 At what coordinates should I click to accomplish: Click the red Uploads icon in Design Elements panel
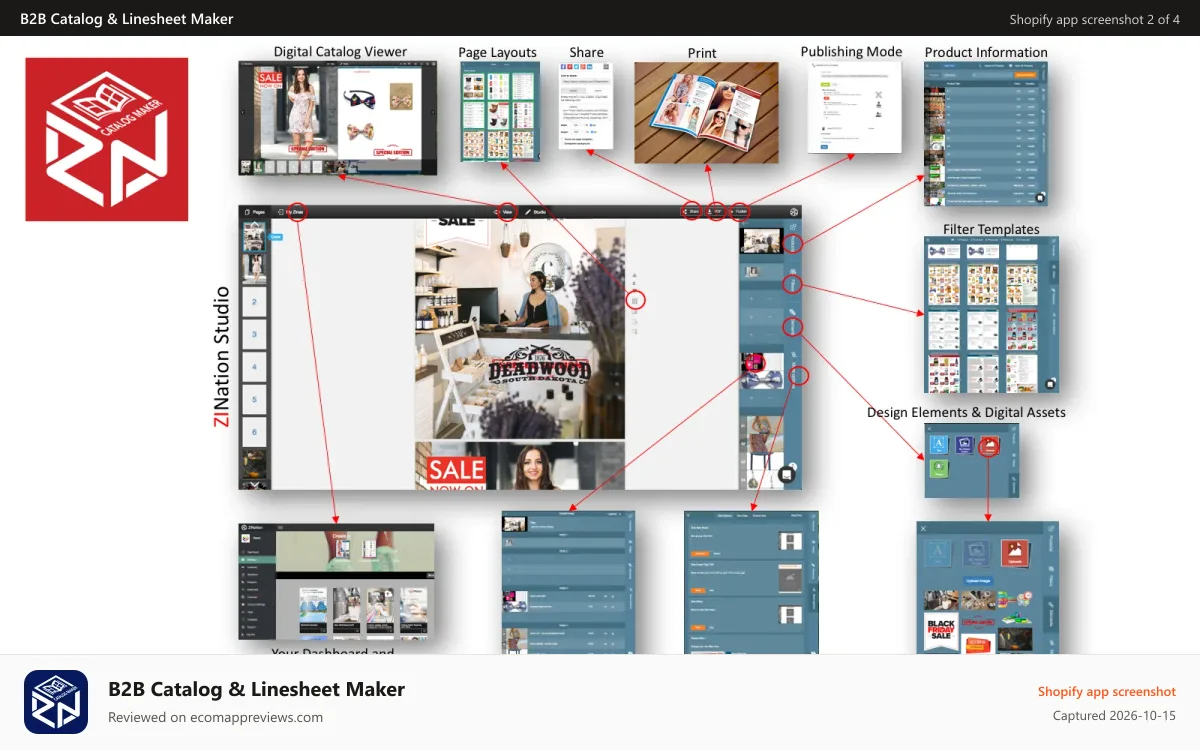(x=989, y=446)
